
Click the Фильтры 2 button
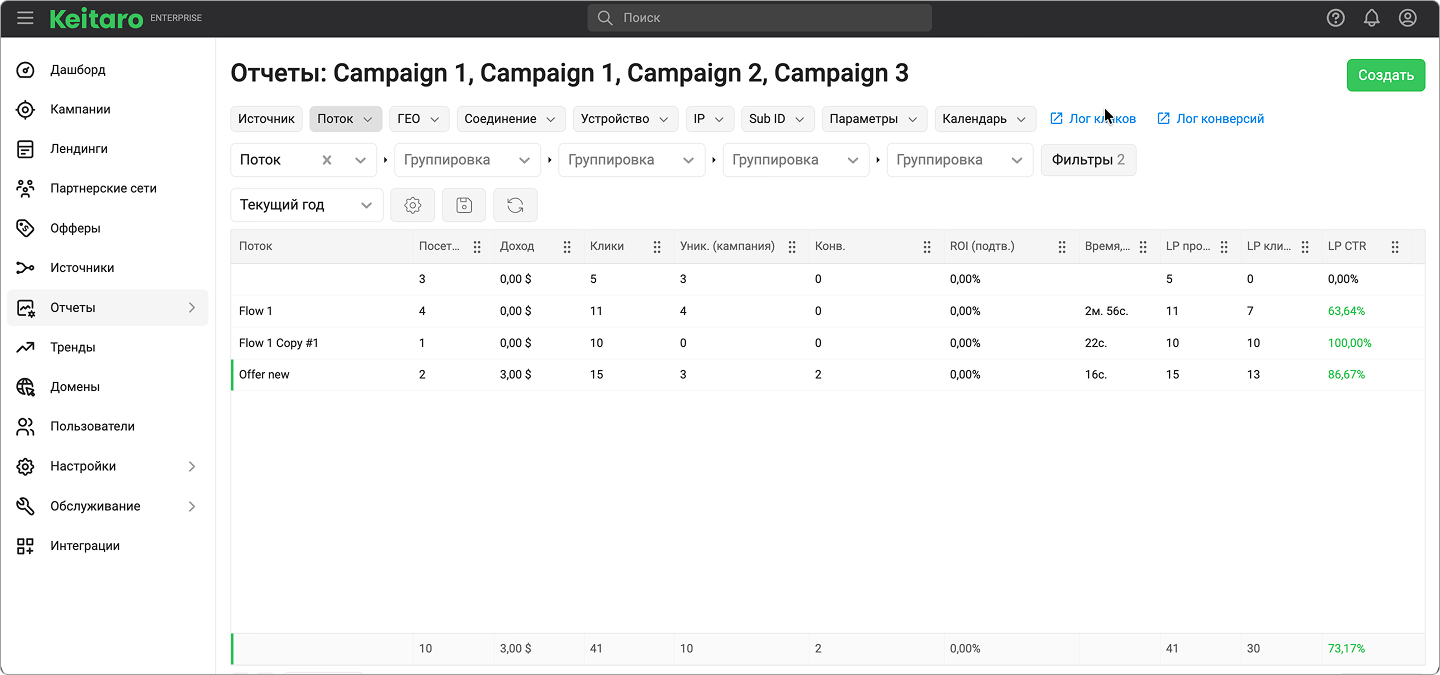[1088, 160]
